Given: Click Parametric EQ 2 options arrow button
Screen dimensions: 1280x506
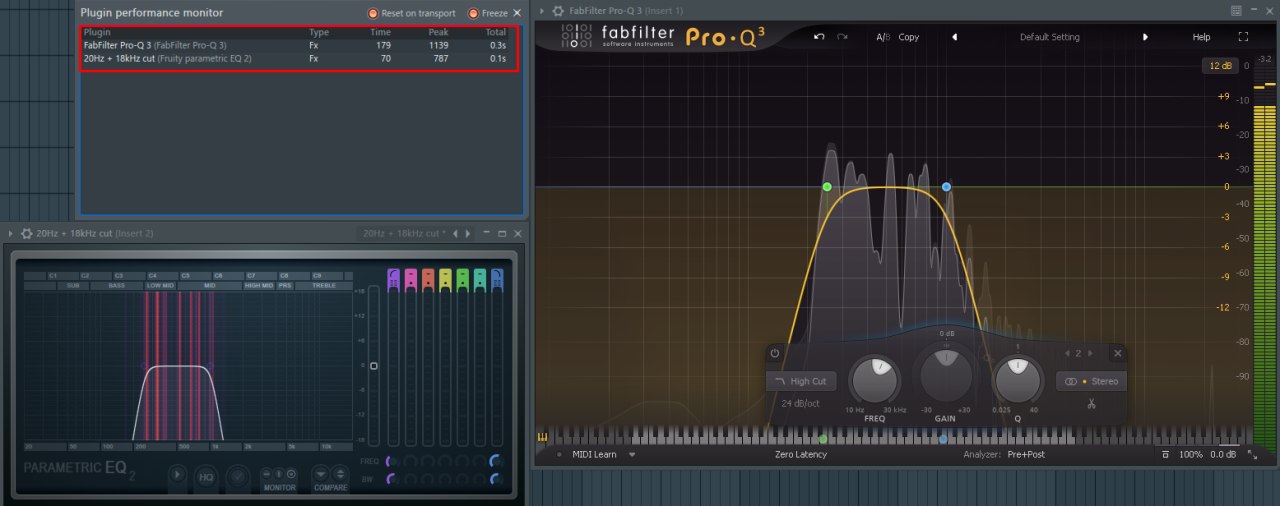Looking at the screenshot, I should pyautogui.click(x=177, y=475).
